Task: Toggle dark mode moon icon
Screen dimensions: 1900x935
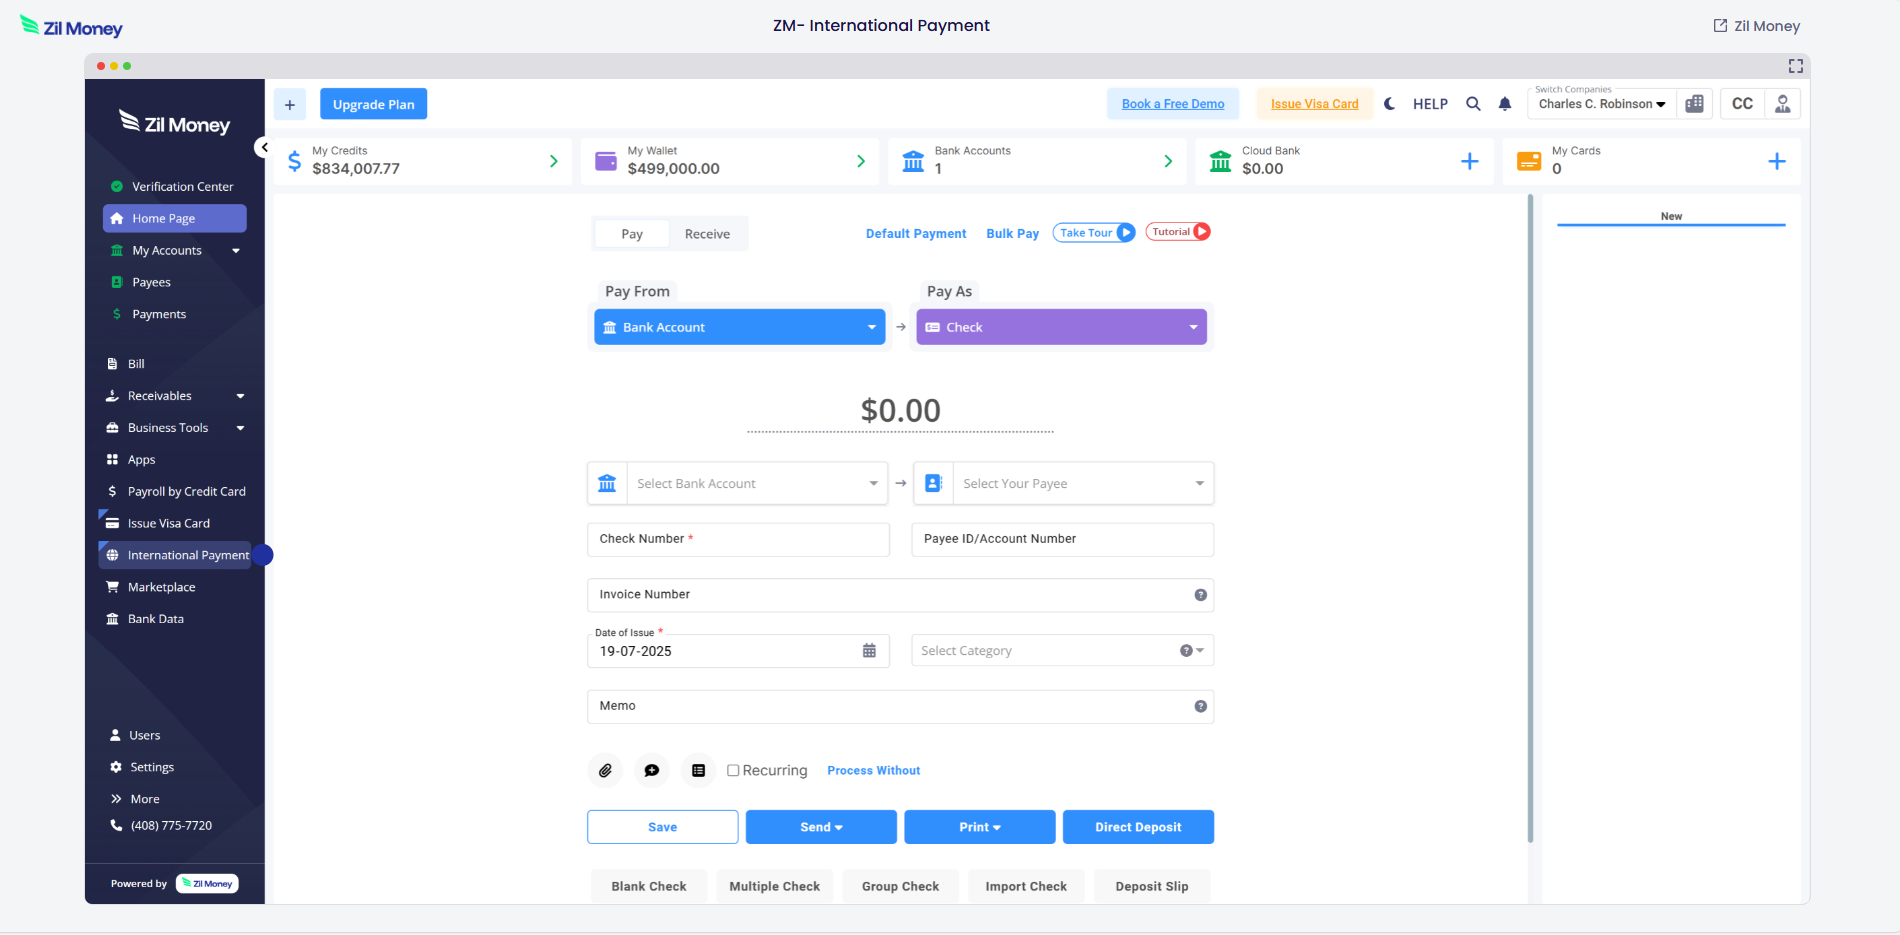Action: point(1389,104)
